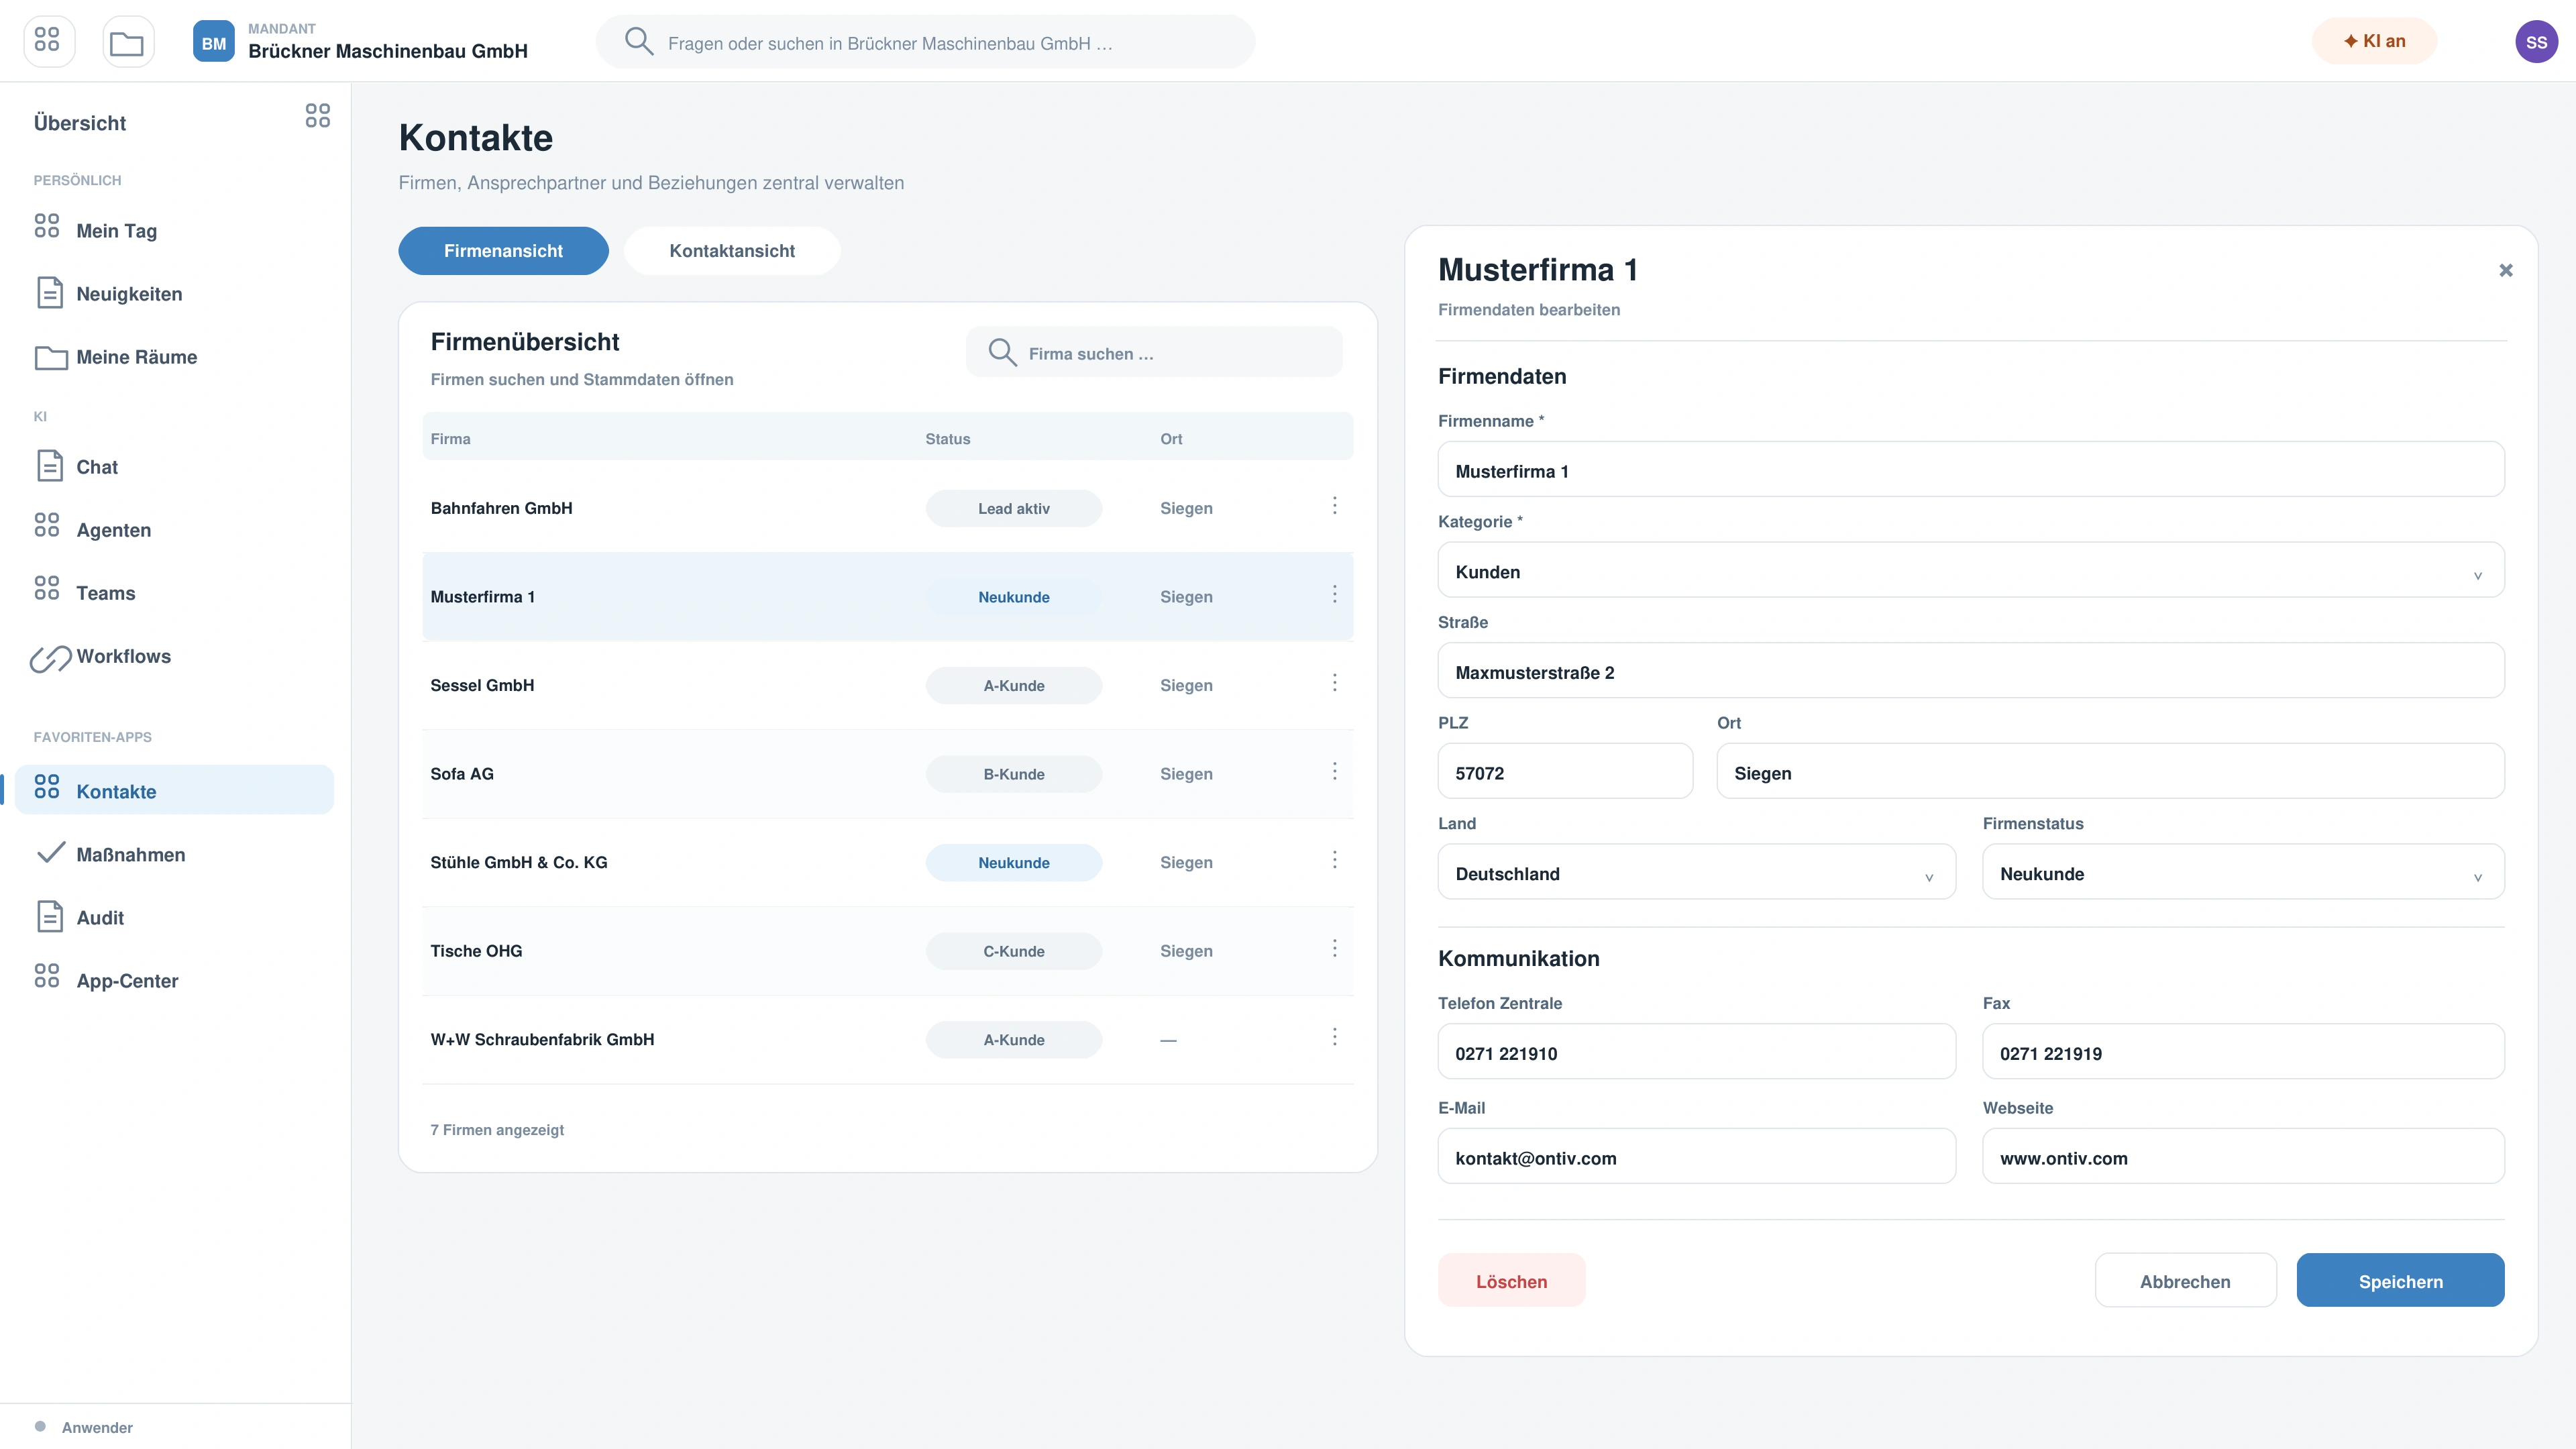Open the SS user avatar
The image size is (2576, 1449).
pos(2536,42)
